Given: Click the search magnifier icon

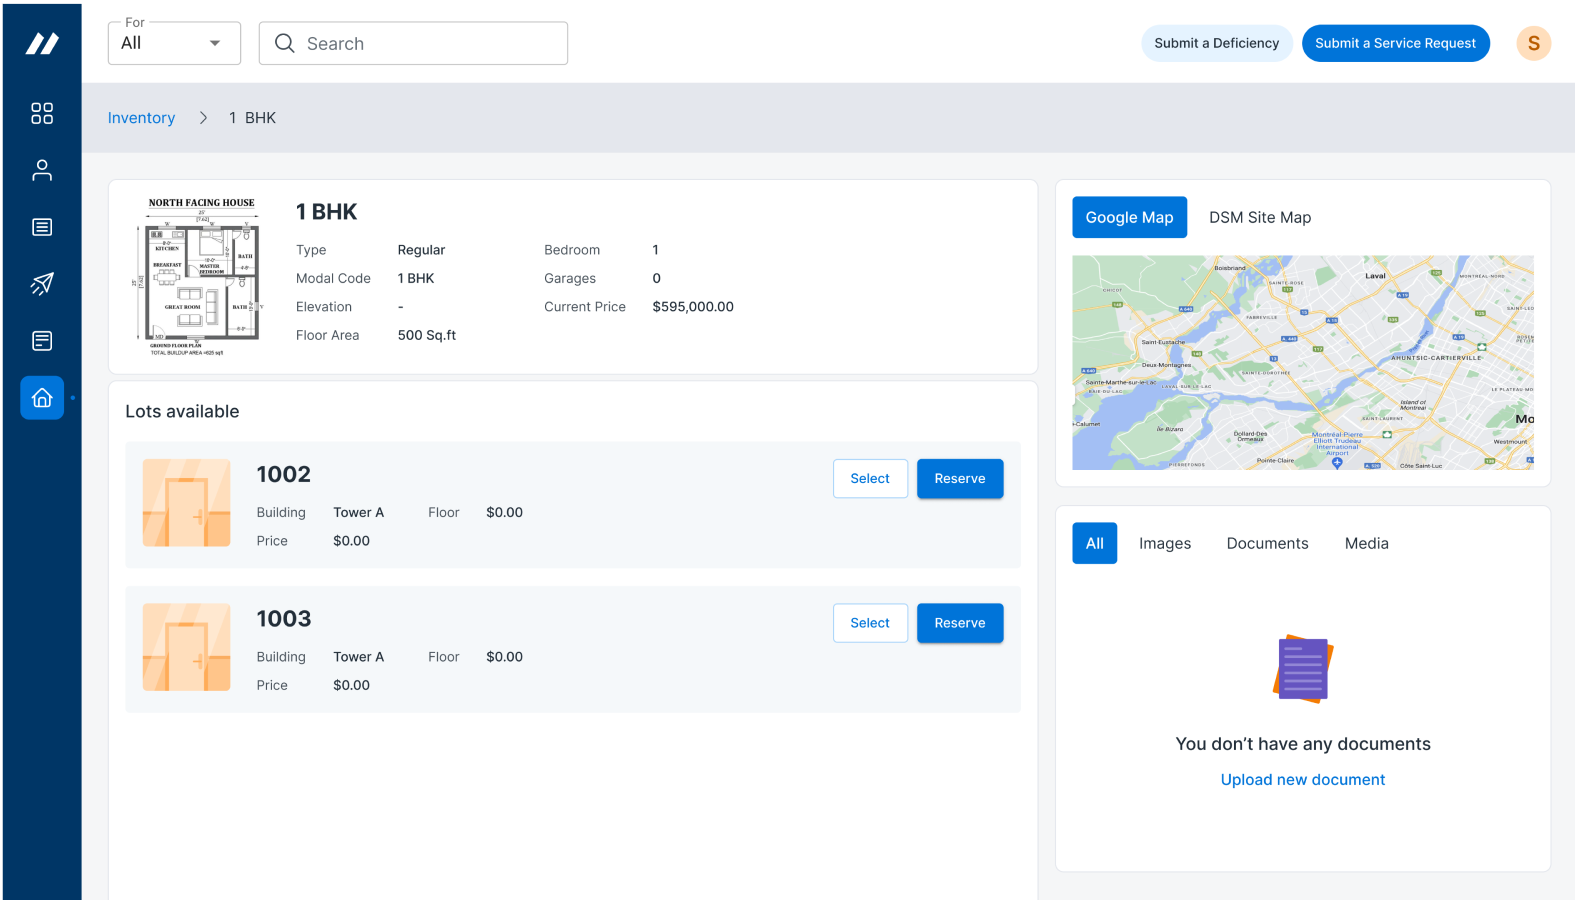Looking at the screenshot, I should tap(284, 43).
